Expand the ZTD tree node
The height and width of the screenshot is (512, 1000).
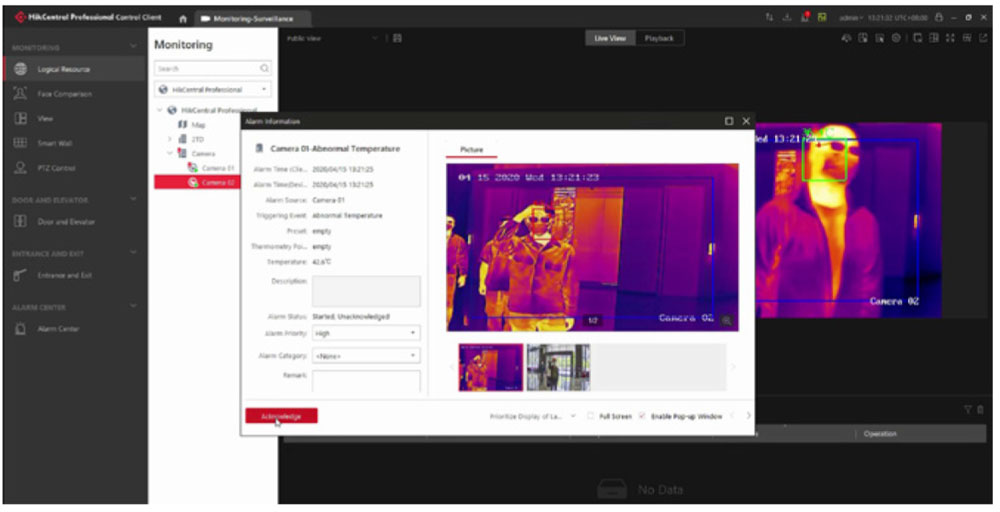click(x=170, y=139)
